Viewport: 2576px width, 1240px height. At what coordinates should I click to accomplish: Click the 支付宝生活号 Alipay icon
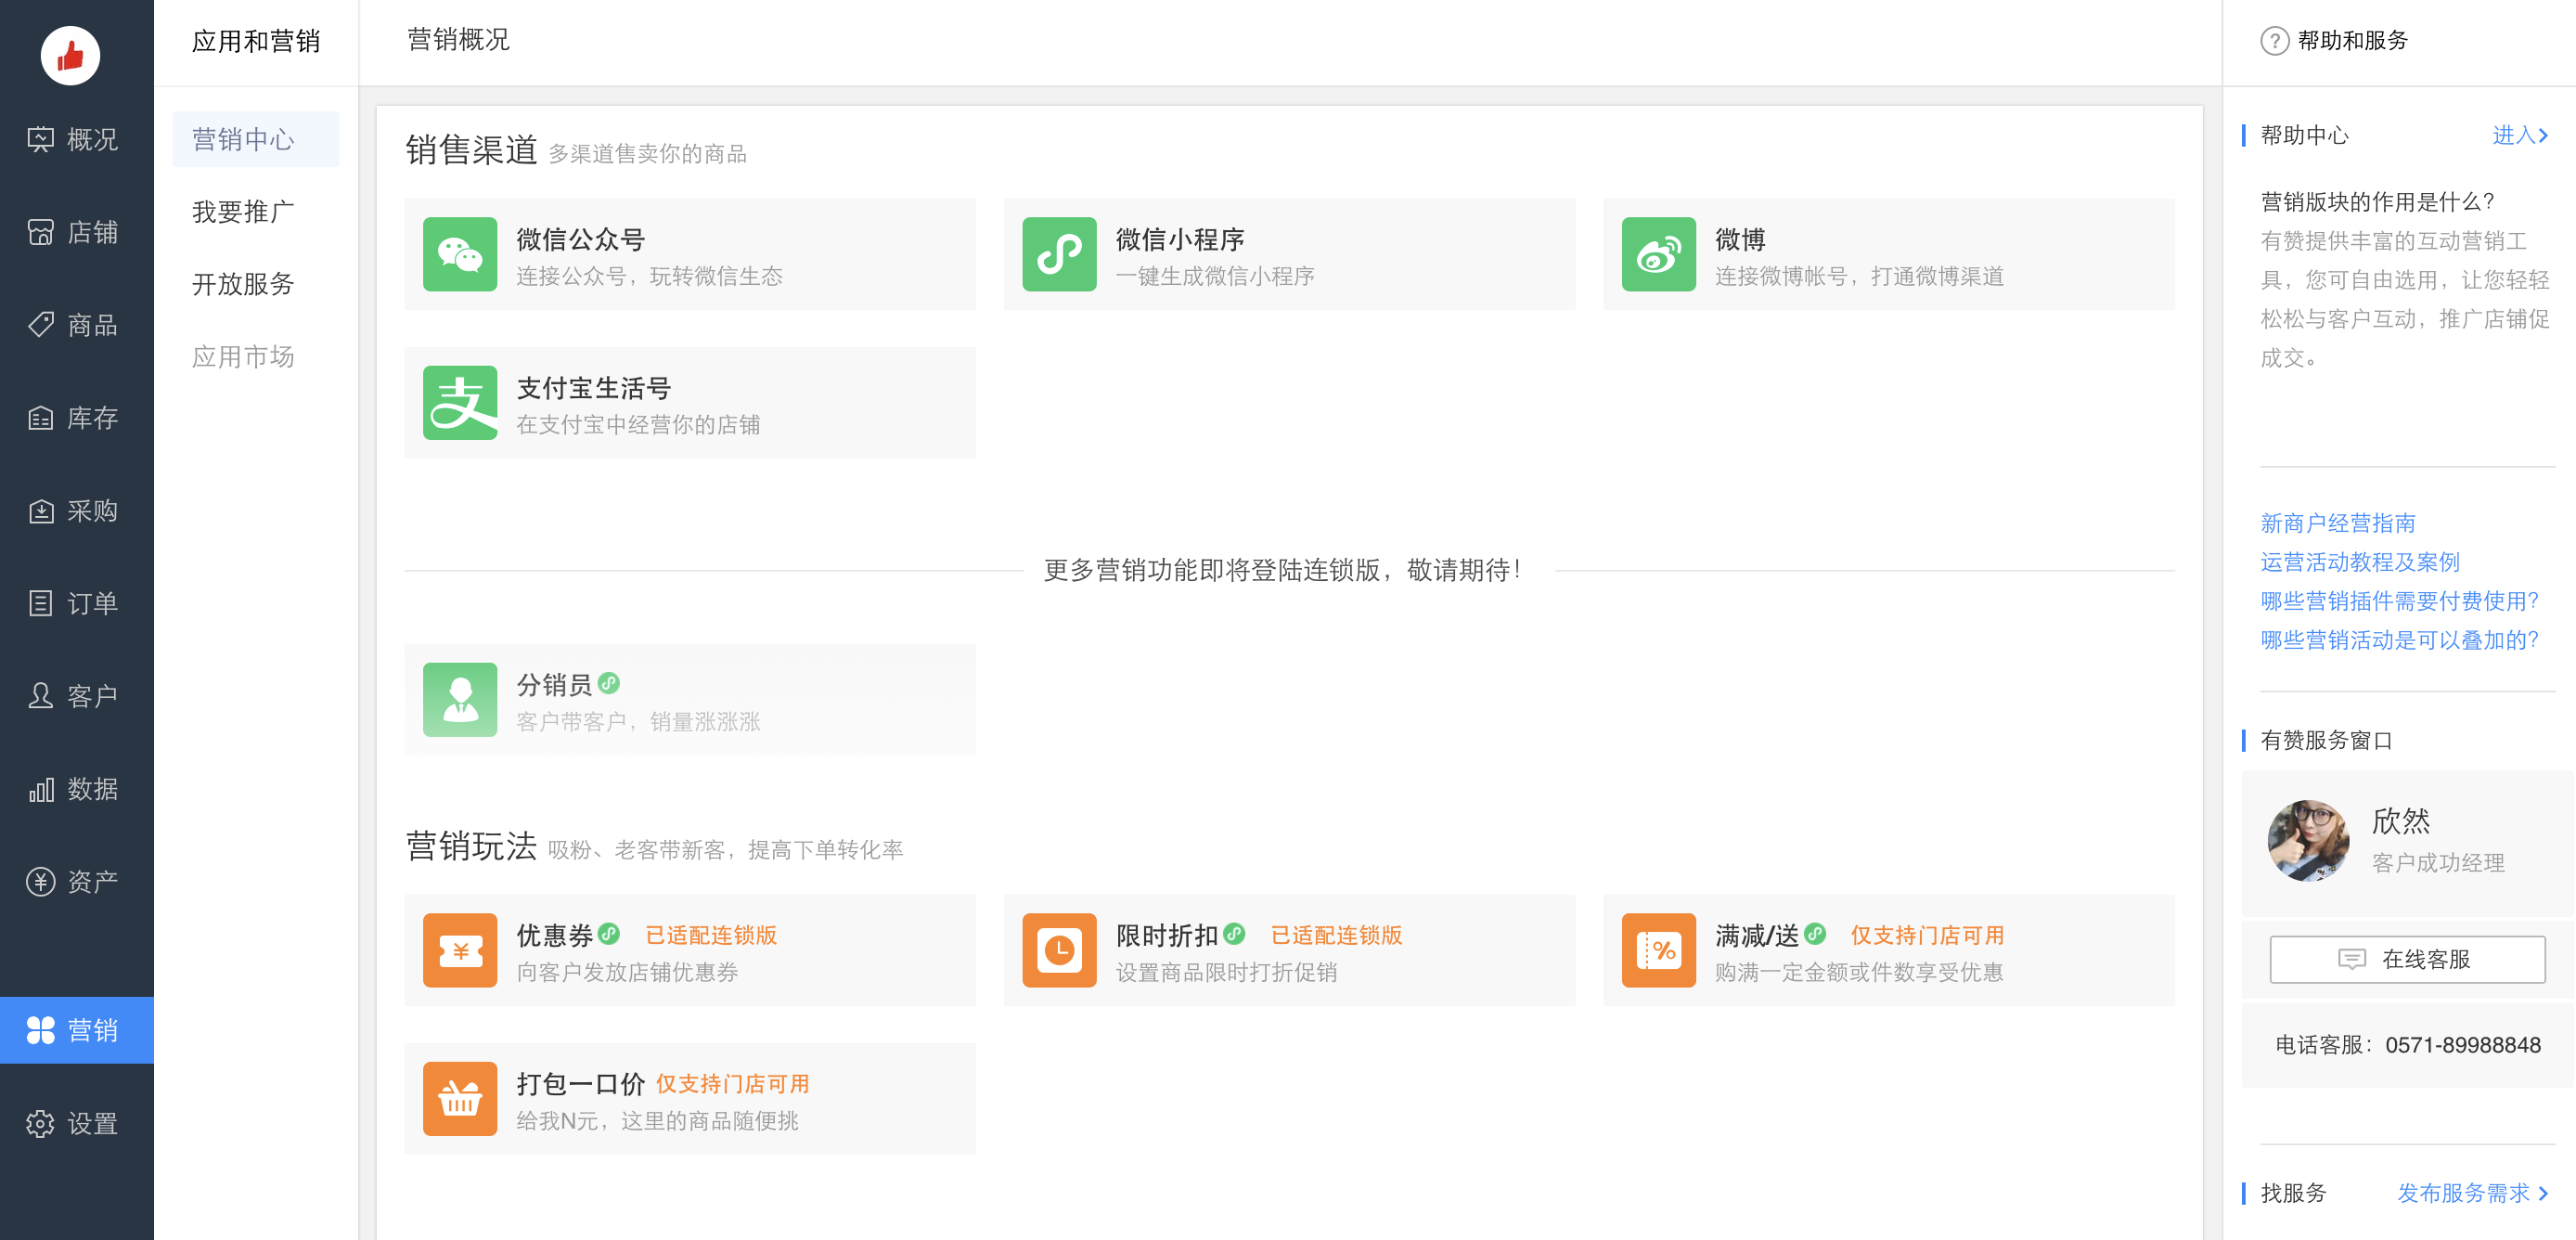point(460,403)
